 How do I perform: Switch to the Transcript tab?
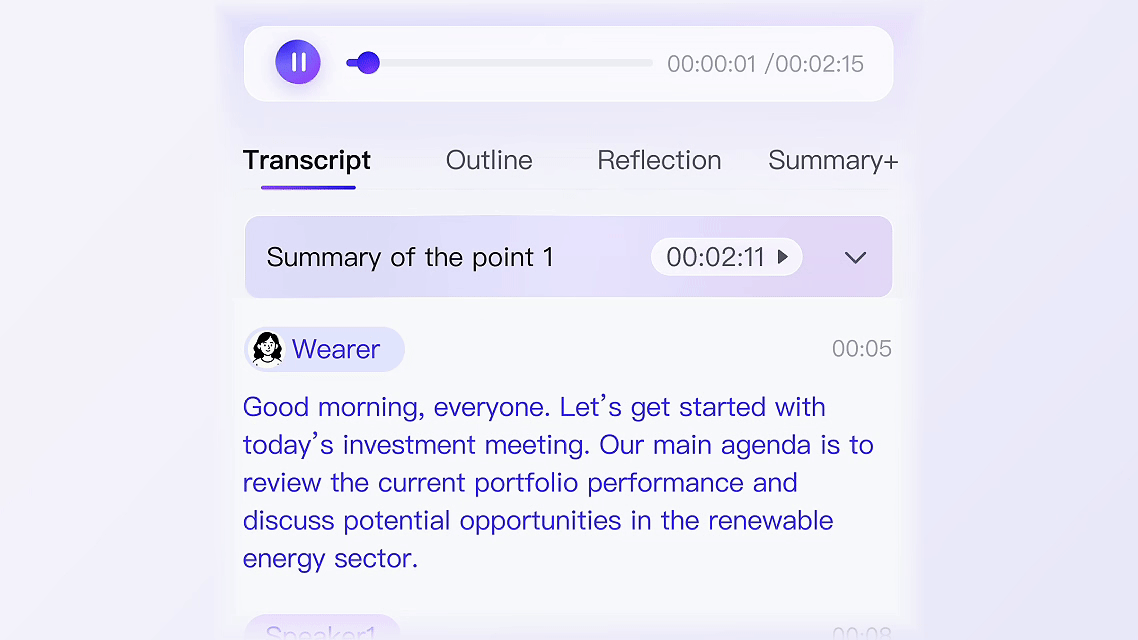307,160
